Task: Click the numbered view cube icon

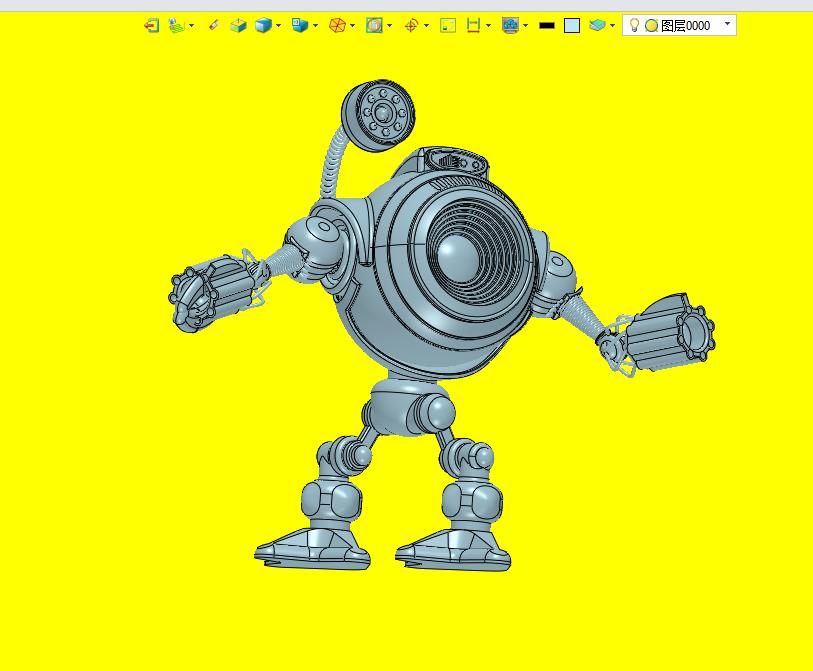Action: 300,25
